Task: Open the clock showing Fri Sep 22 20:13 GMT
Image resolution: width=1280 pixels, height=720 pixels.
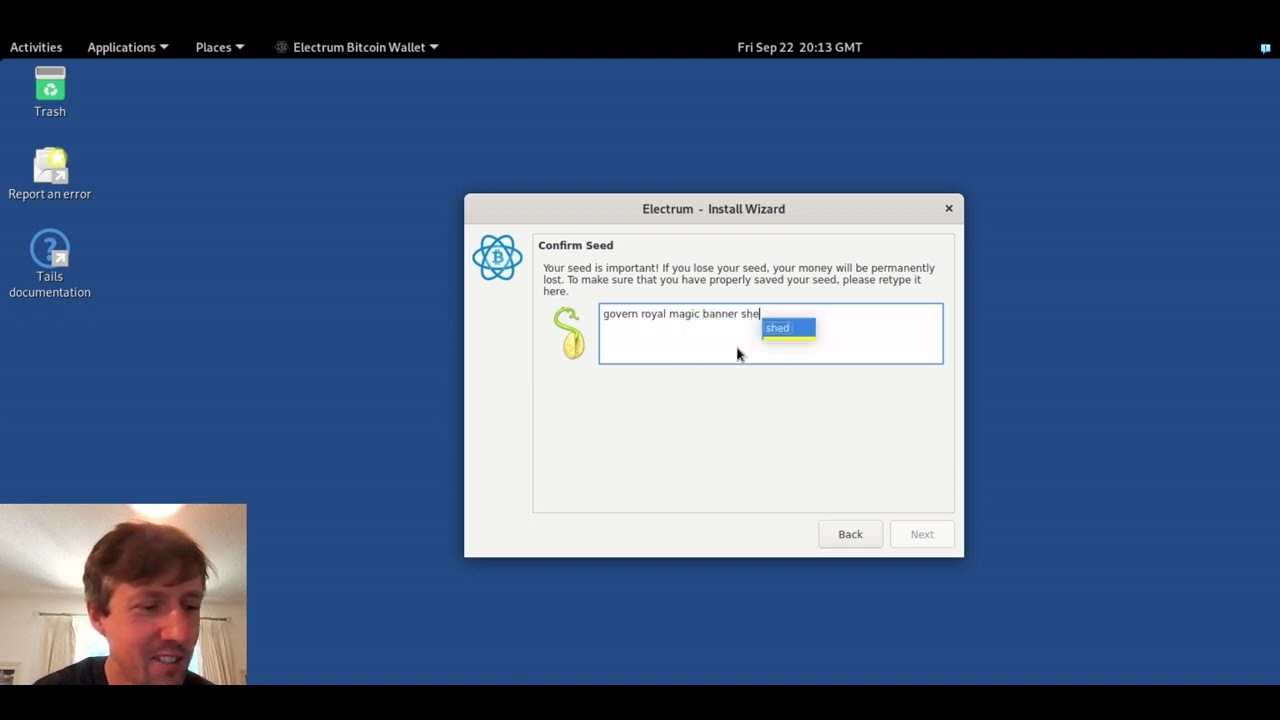Action: pos(799,47)
